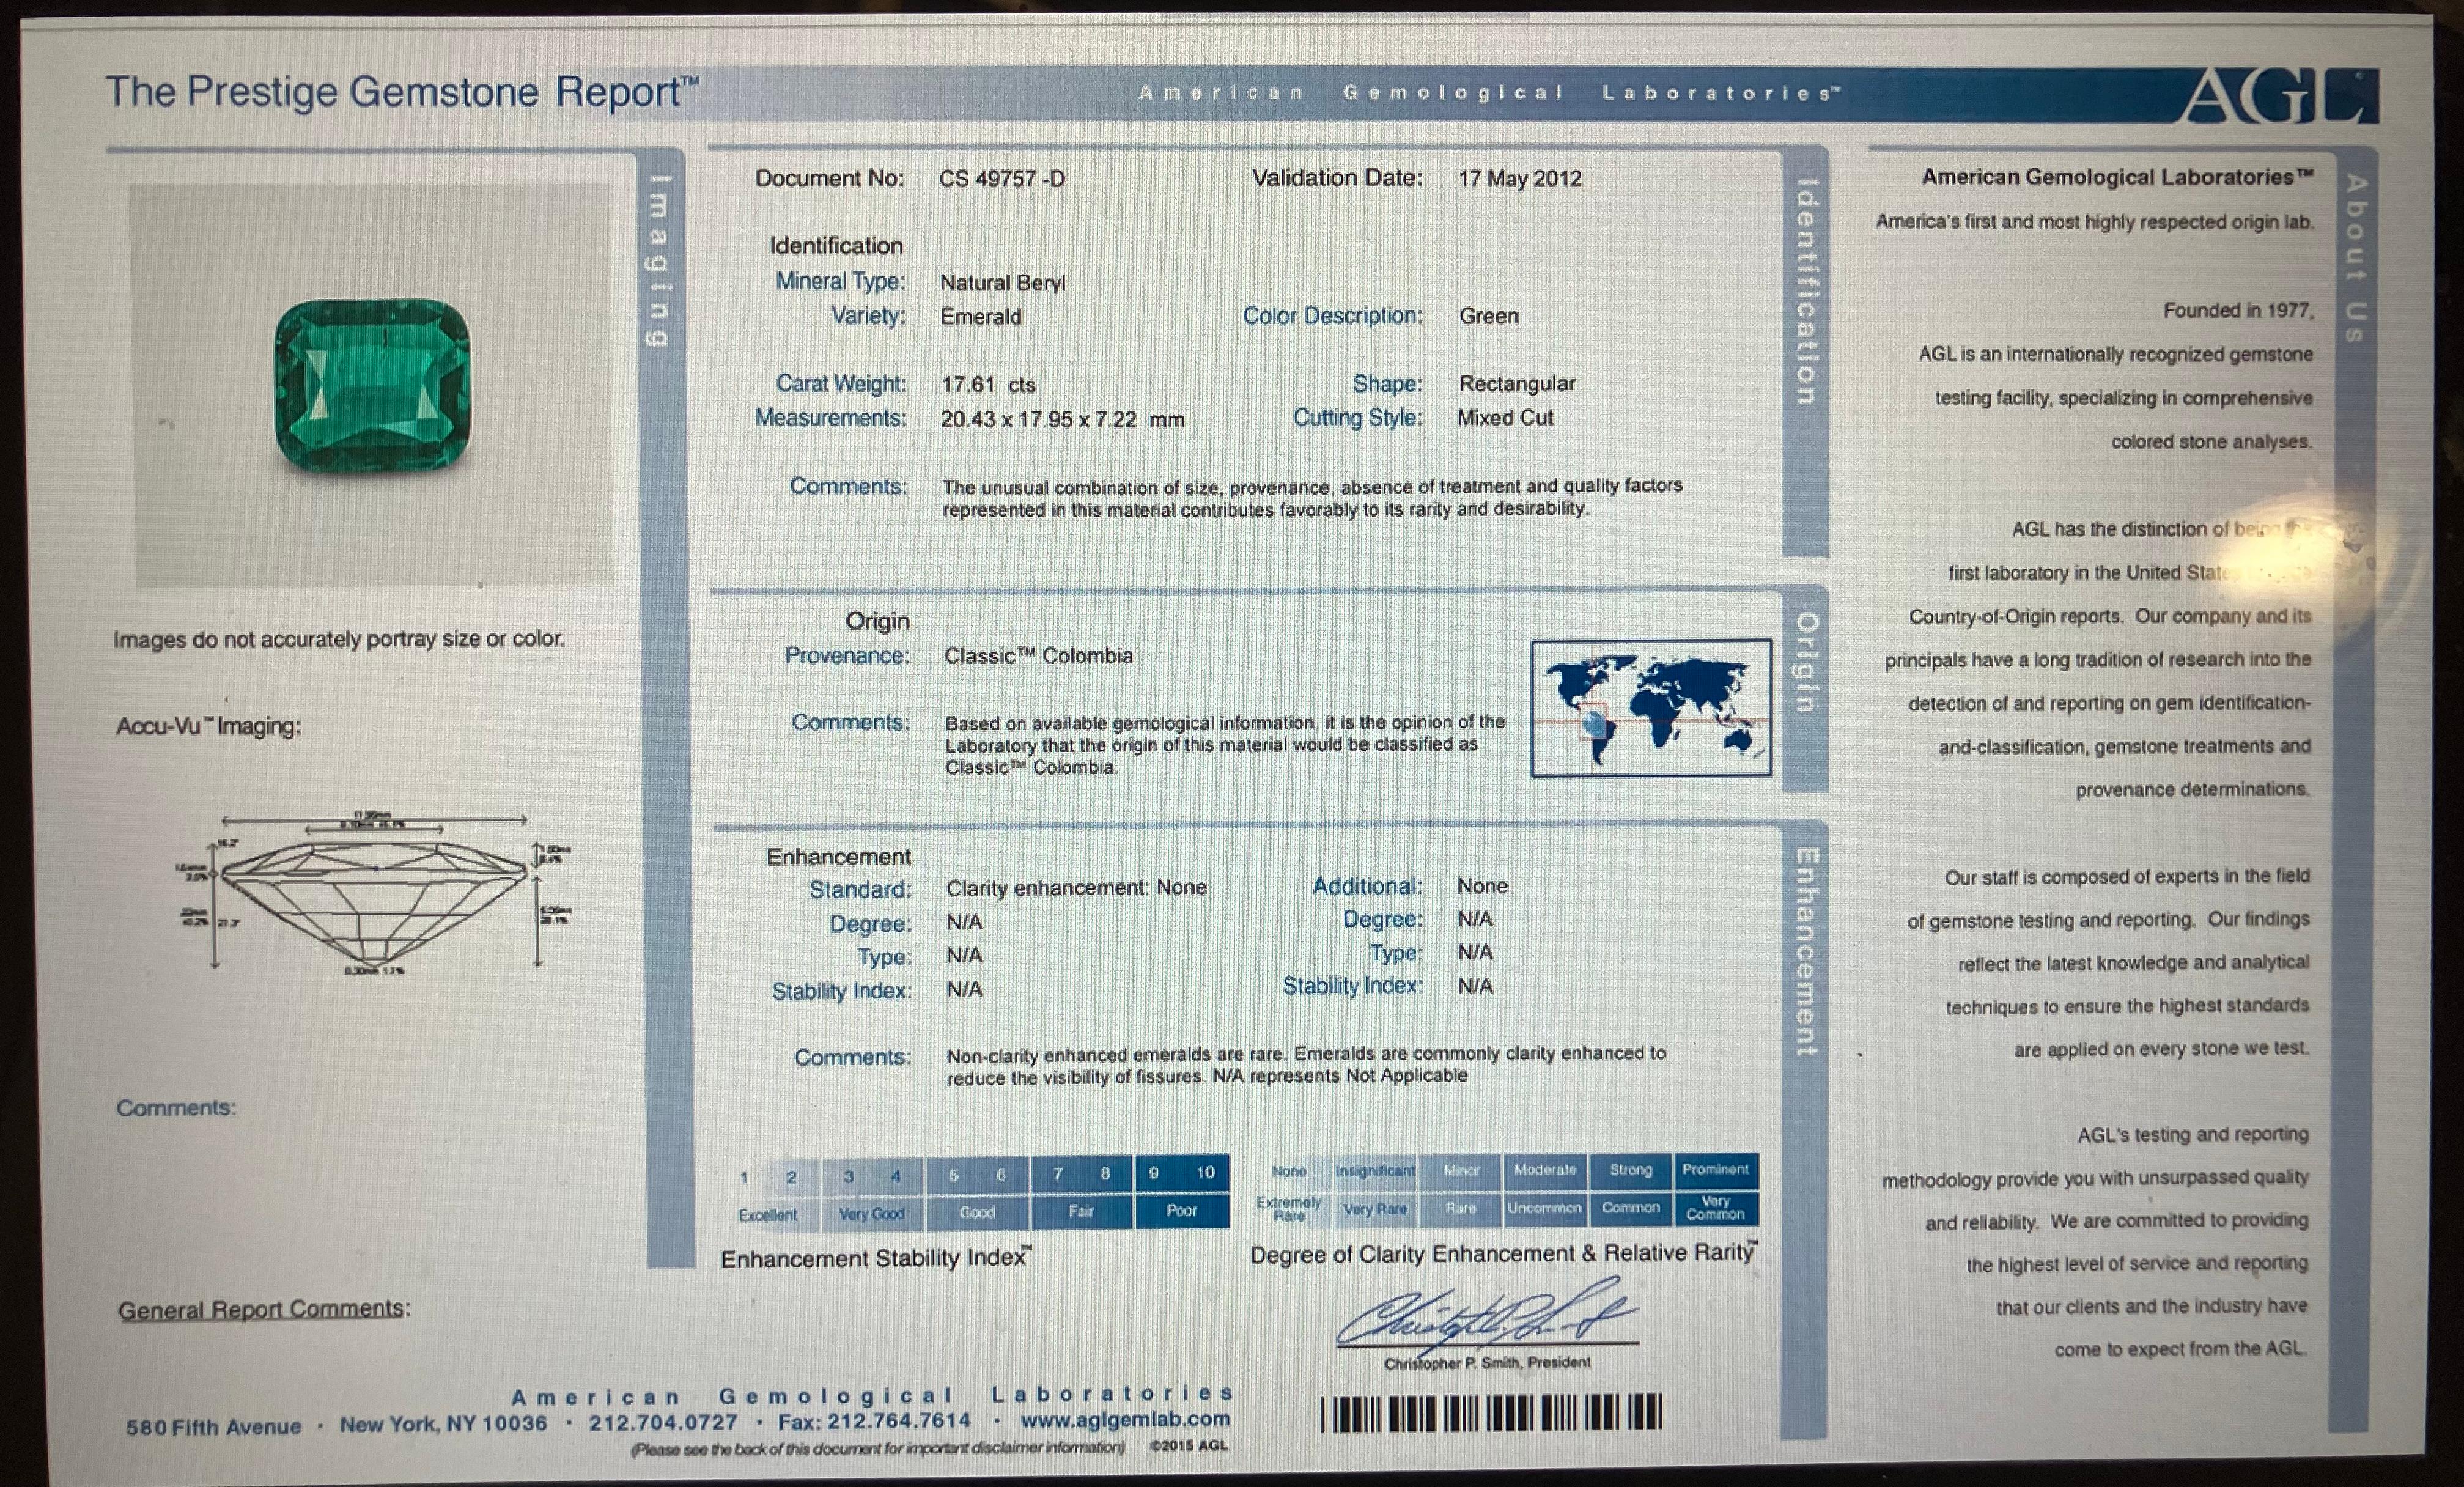2464x1487 pixels.
Task: Click the 'Prominent' clarity enhancement cell
Action: click(x=1715, y=1169)
